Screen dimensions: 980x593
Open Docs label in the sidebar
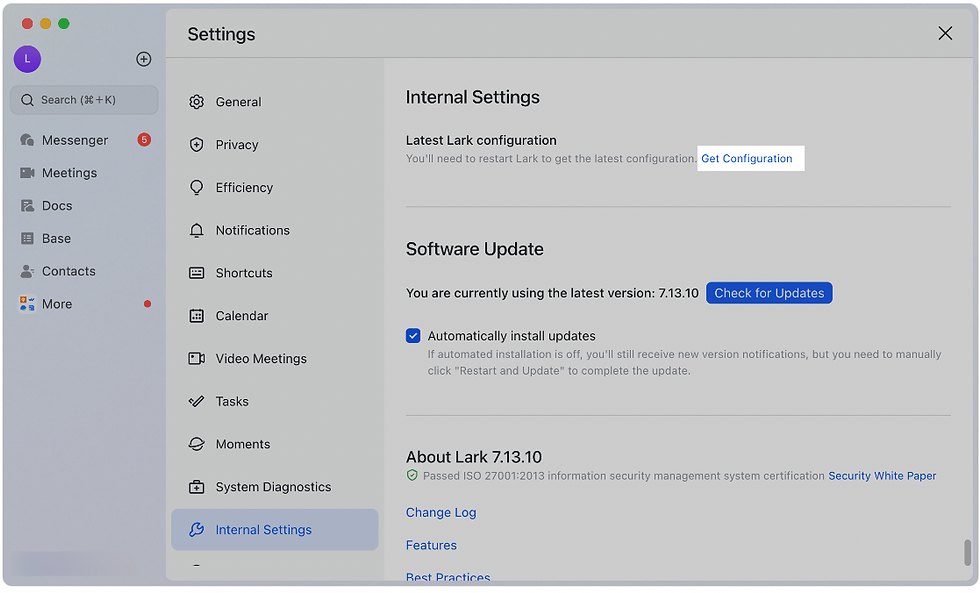coord(57,206)
